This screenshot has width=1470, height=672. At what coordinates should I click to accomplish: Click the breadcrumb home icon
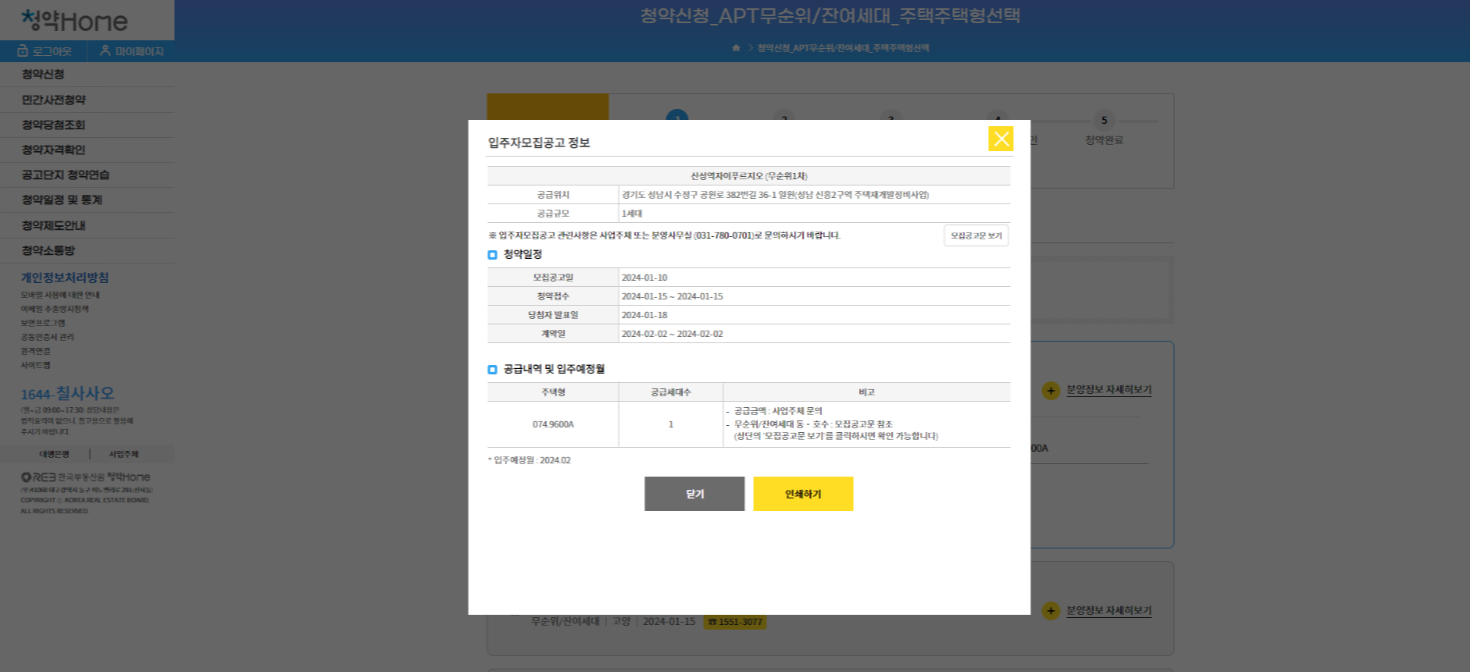point(736,48)
